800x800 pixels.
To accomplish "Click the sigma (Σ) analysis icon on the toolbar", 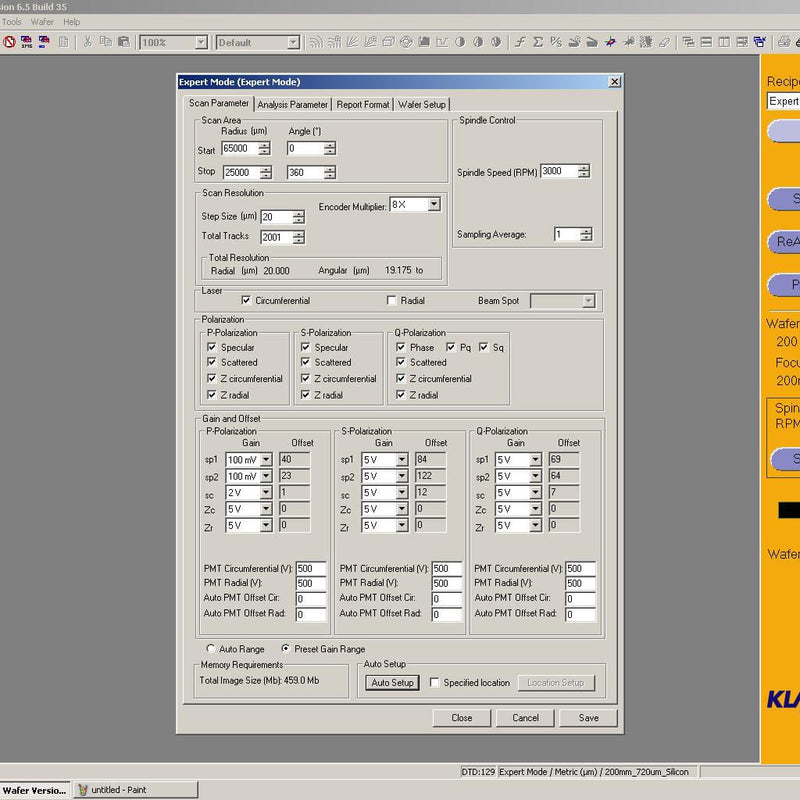I will click(x=536, y=42).
